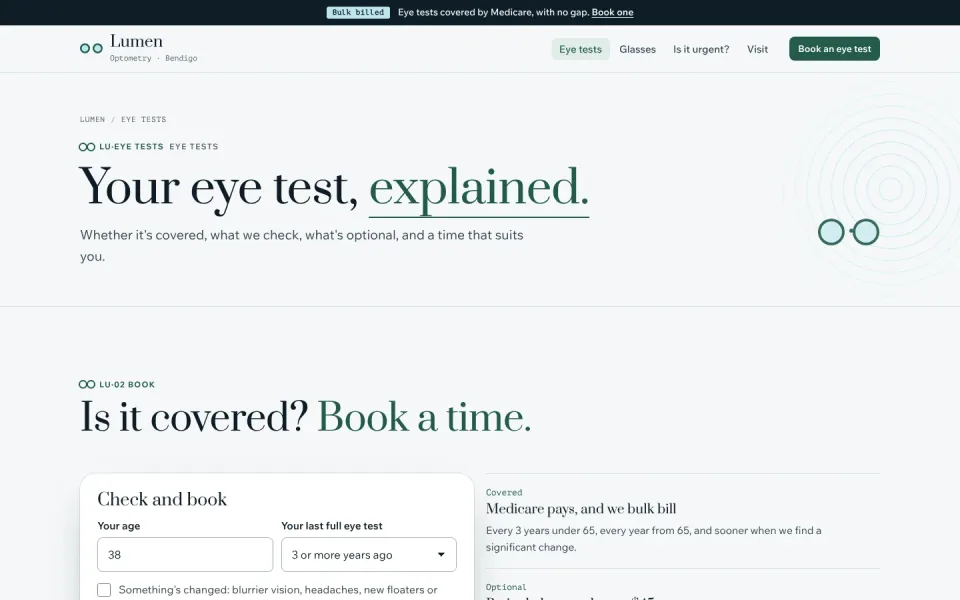The image size is (960, 600).
Task: Click the large glasses illustration in hero
Action: (x=849, y=232)
